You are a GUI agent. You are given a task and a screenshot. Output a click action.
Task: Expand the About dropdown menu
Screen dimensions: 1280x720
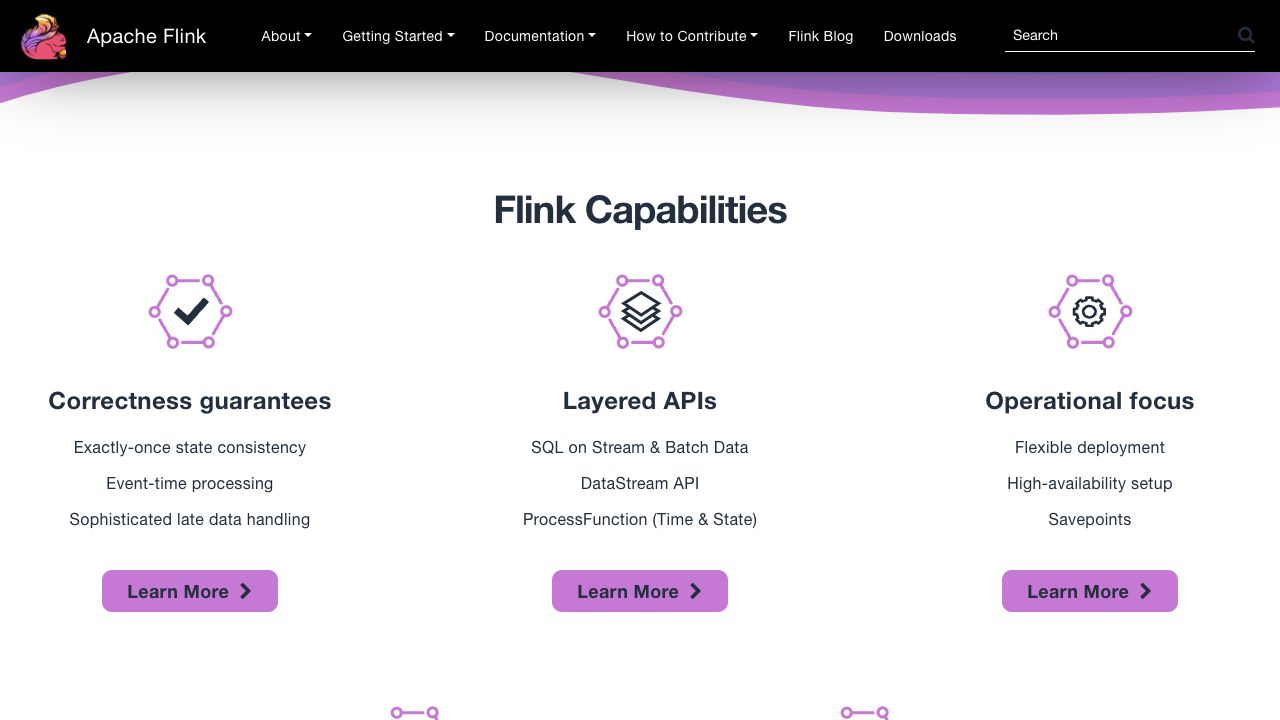pyautogui.click(x=286, y=36)
